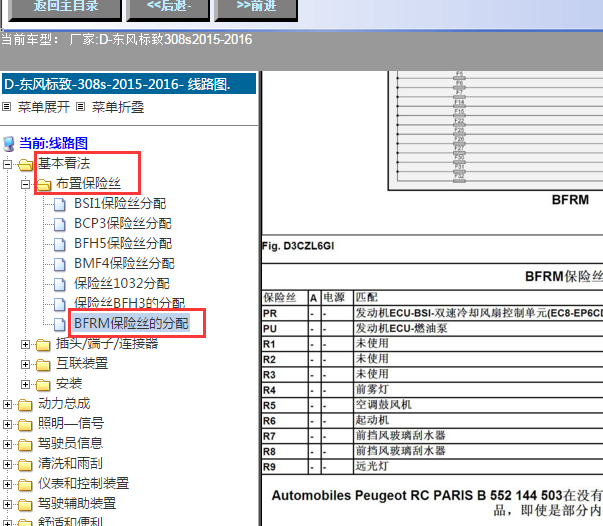This screenshot has width=603, height=526.
Task: Click the 菜单折叠 list icon
Action: [x=80, y=107]
